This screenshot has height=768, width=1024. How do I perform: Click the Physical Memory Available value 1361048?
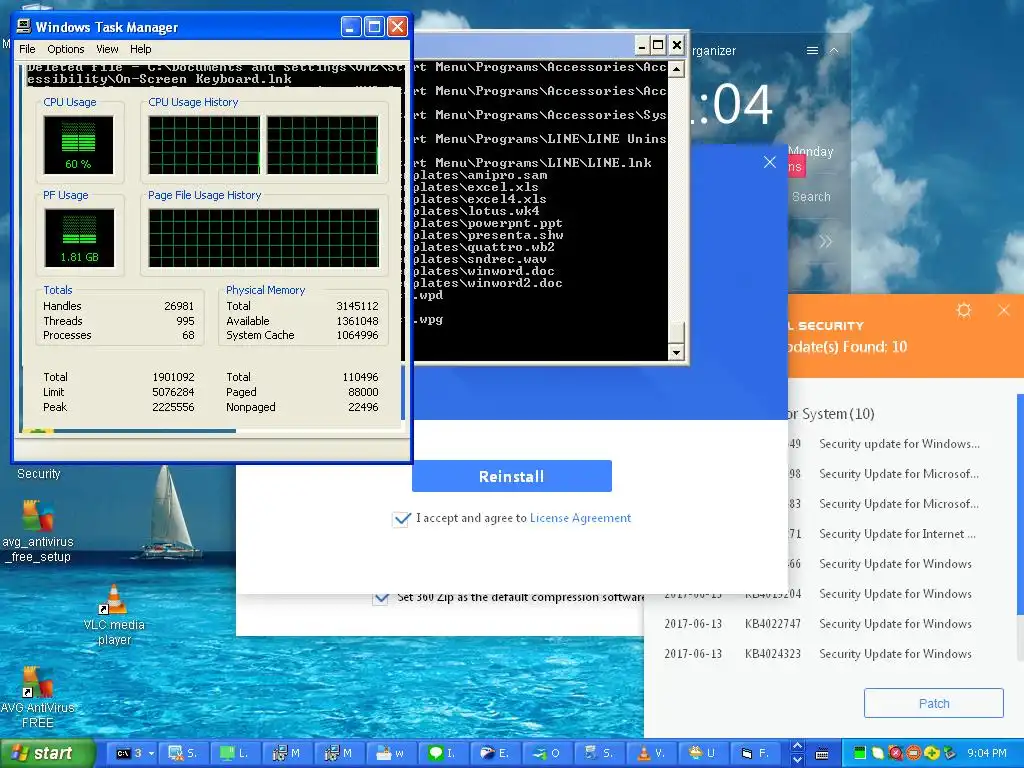click(357, 321)
